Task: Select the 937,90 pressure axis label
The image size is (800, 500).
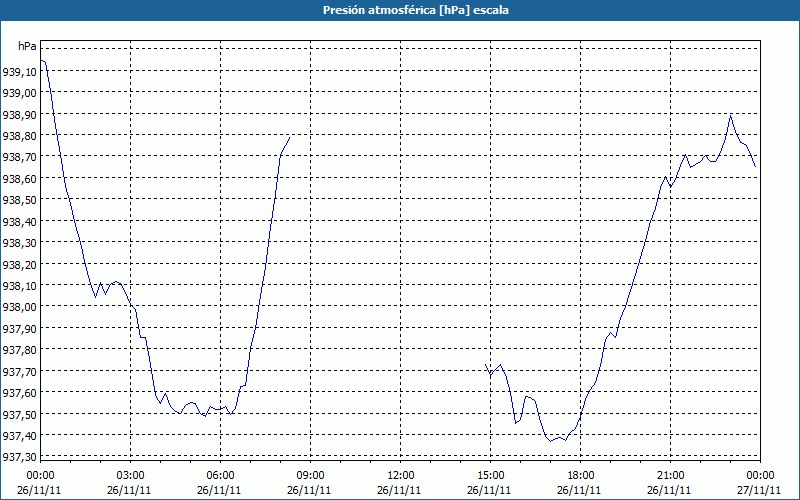Action: click(x=19, y=329)
